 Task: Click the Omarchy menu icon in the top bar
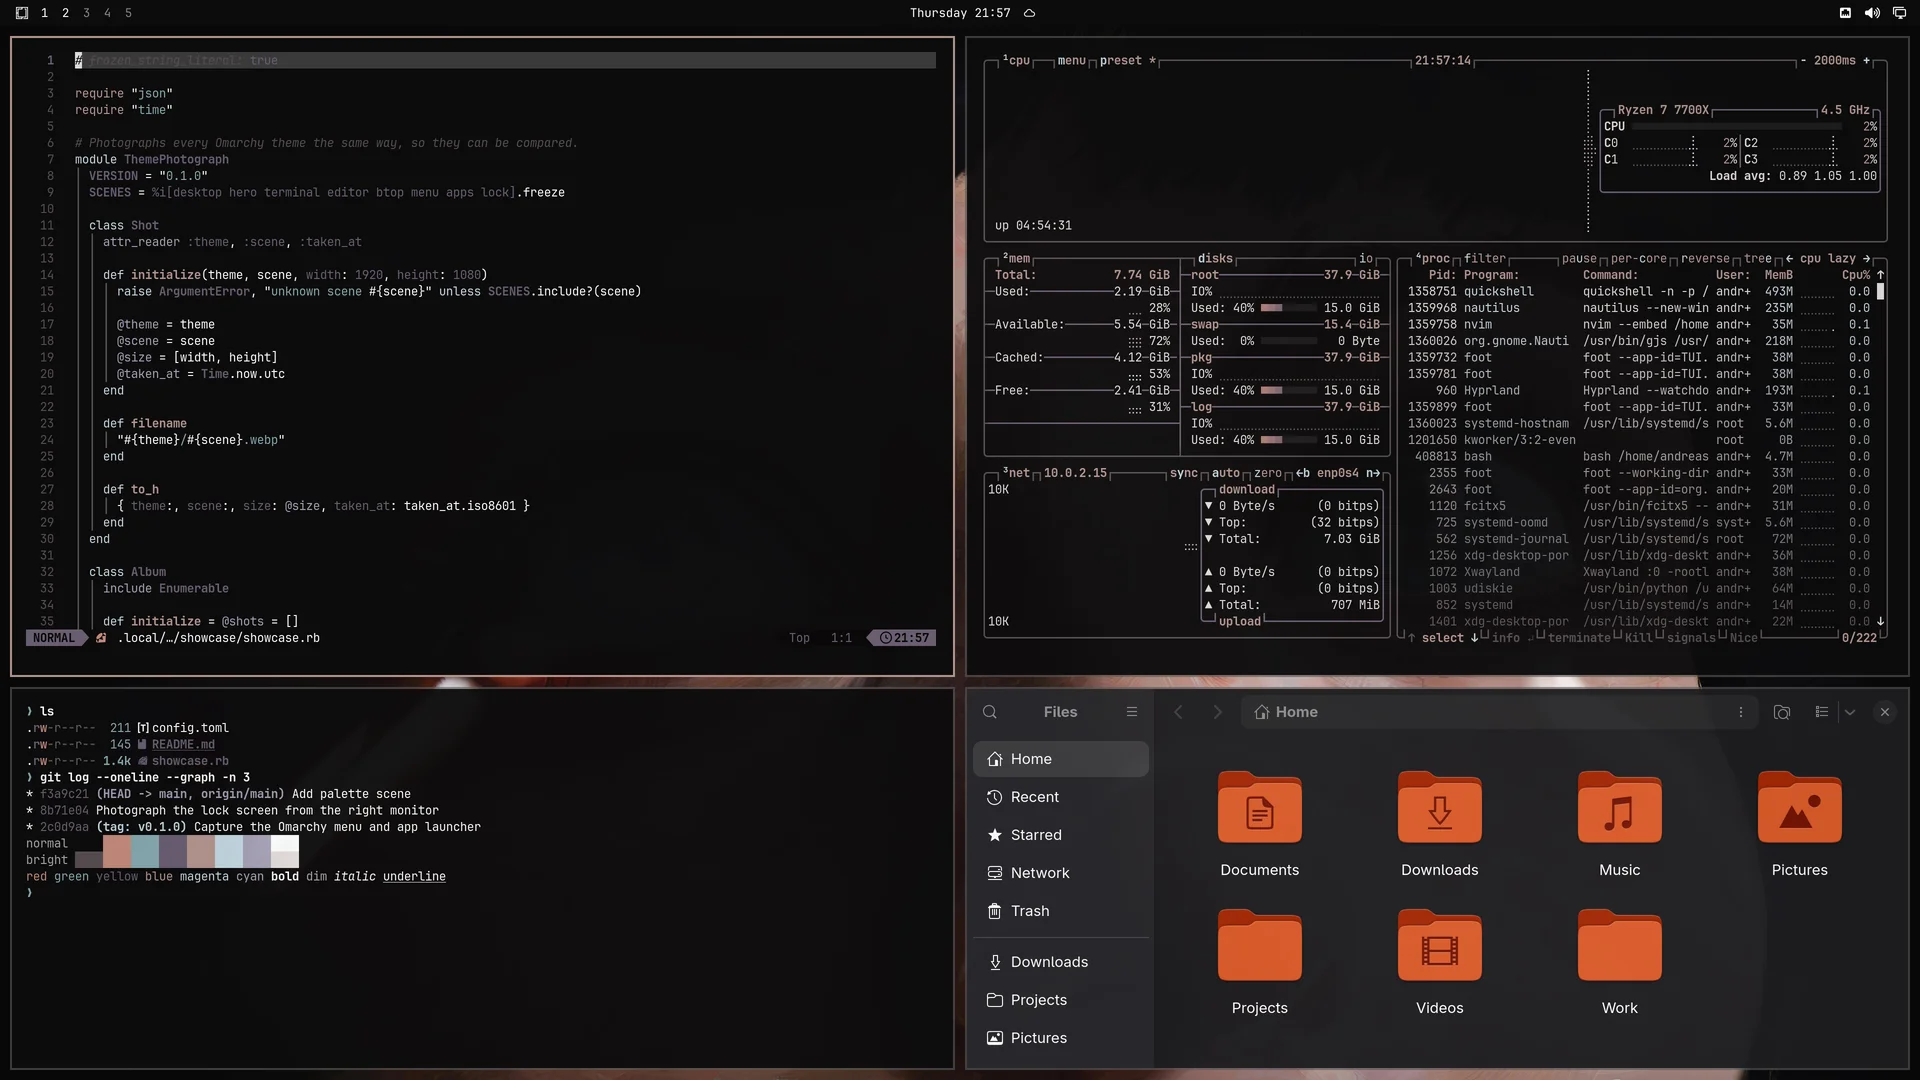[22, 13]
